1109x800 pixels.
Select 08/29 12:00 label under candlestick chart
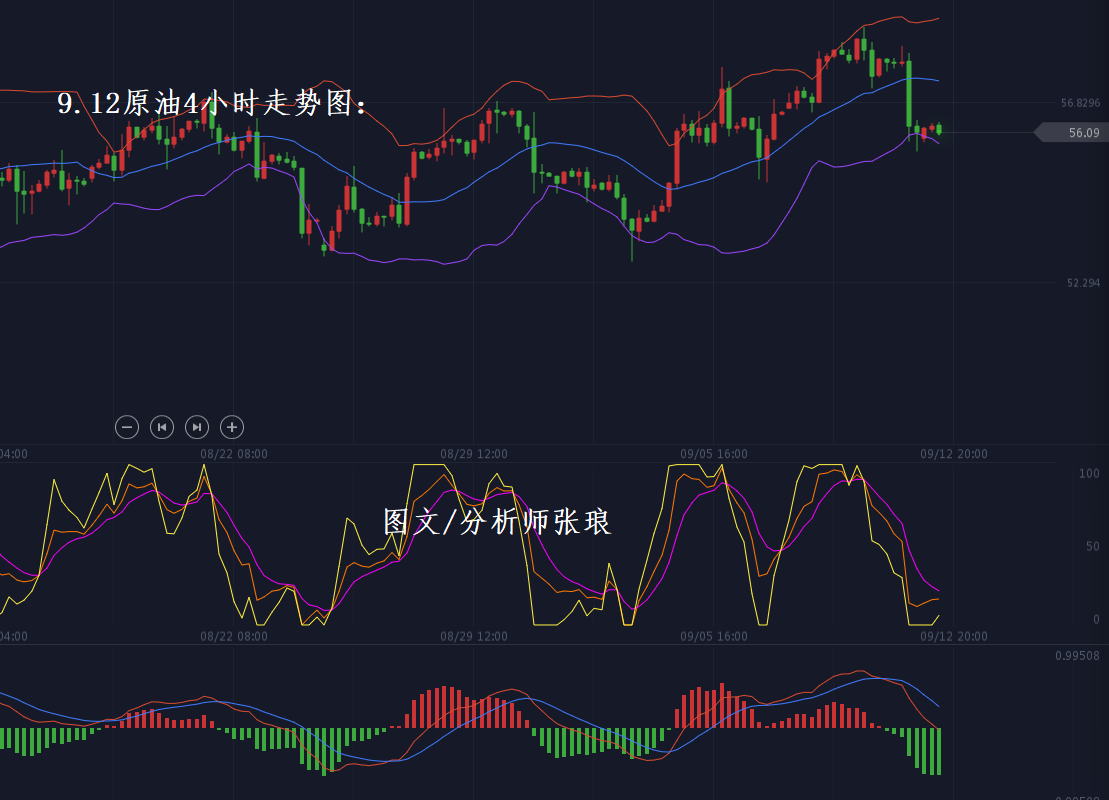(x=474, y=454)
